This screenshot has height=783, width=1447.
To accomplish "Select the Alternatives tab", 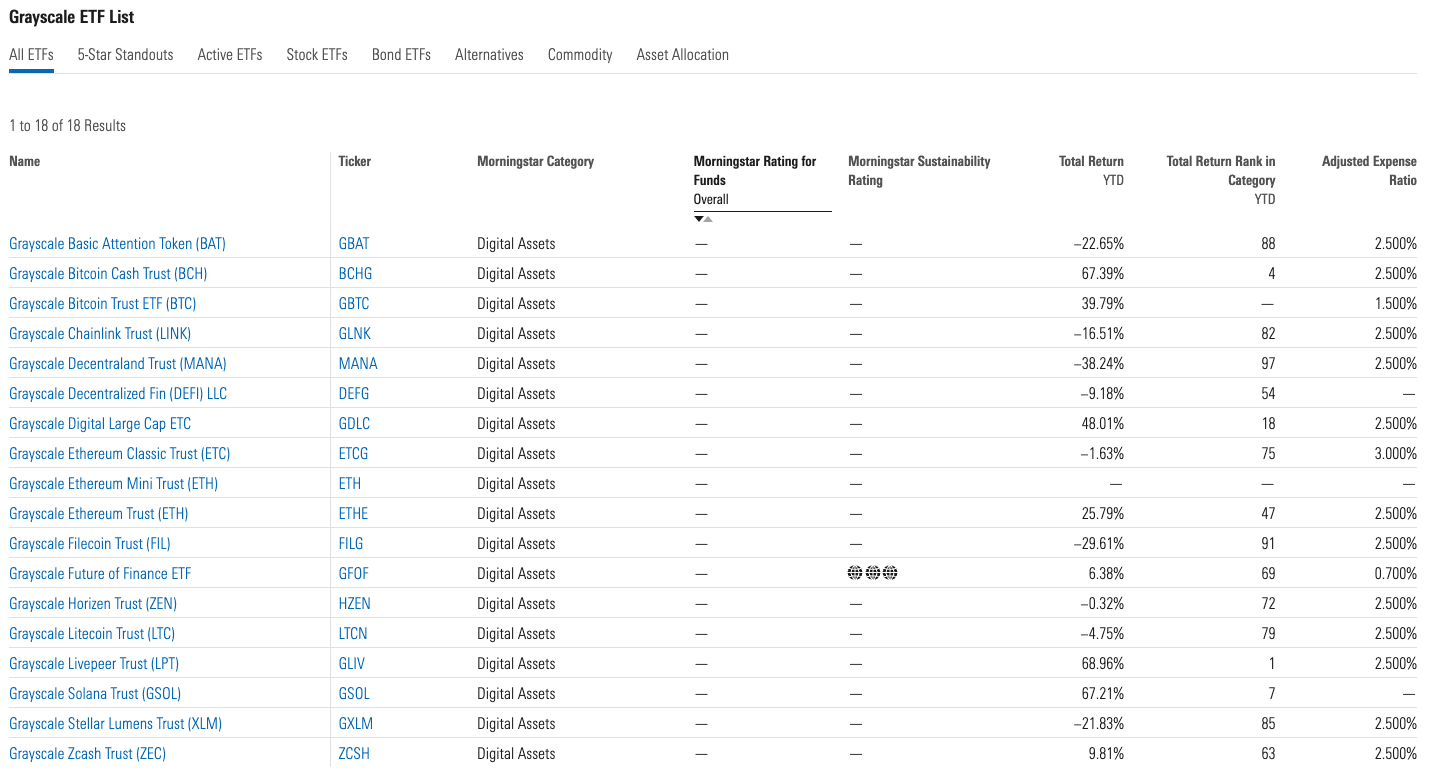I will point(489,55).
